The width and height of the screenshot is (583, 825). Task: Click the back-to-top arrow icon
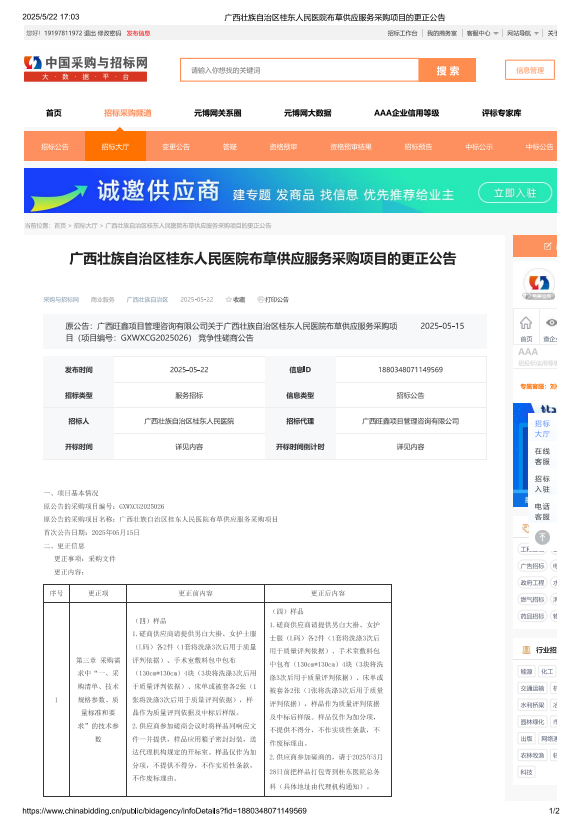(x=542, y=537)
